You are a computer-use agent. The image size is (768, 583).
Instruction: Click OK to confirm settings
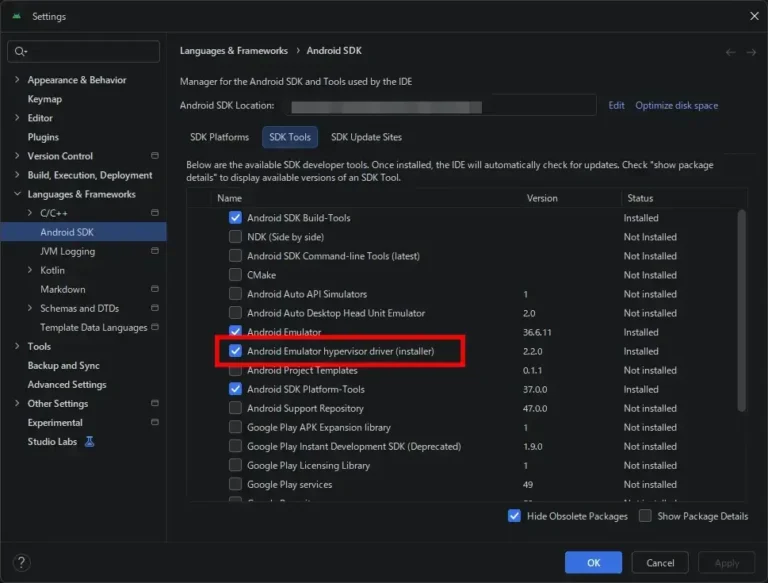pos(593,562)
